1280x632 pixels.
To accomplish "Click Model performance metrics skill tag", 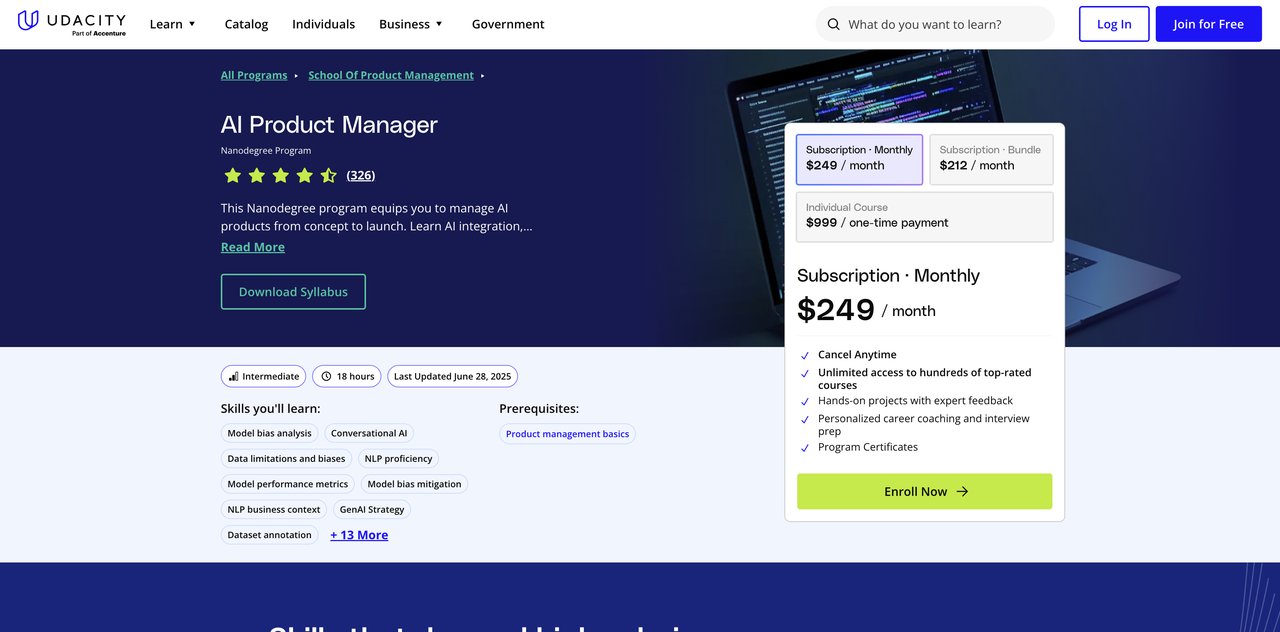I will tap(288, 484).
